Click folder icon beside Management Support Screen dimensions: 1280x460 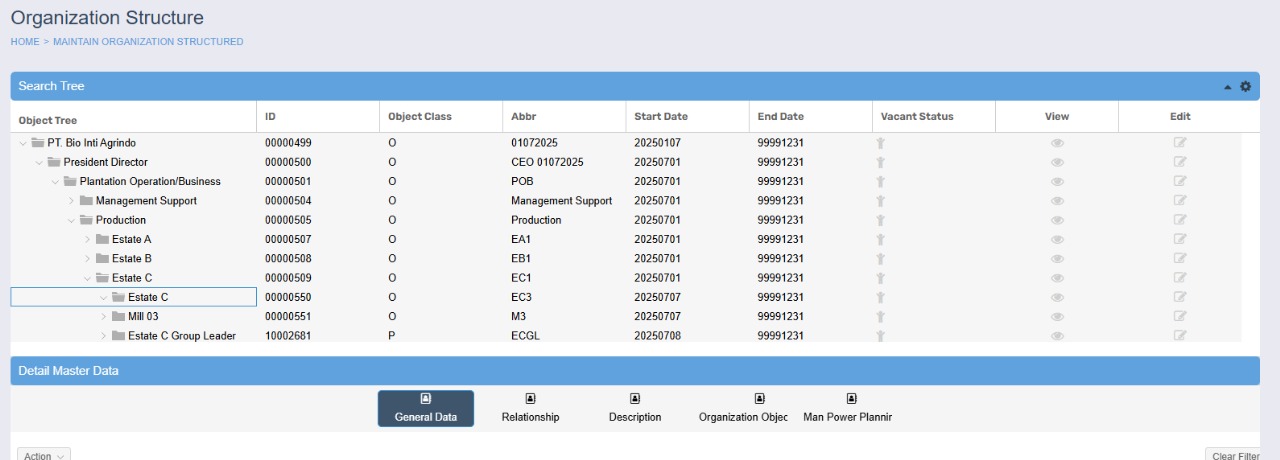86,201
